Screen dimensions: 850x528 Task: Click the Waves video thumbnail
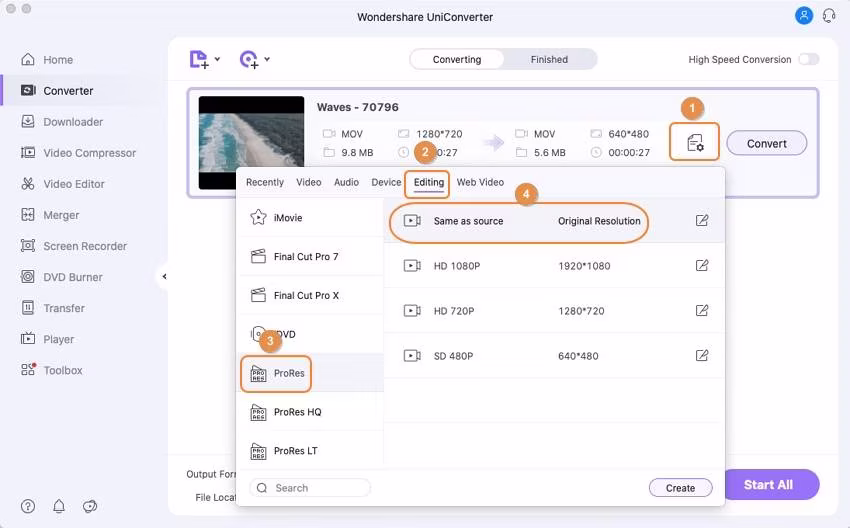point(251,143)
